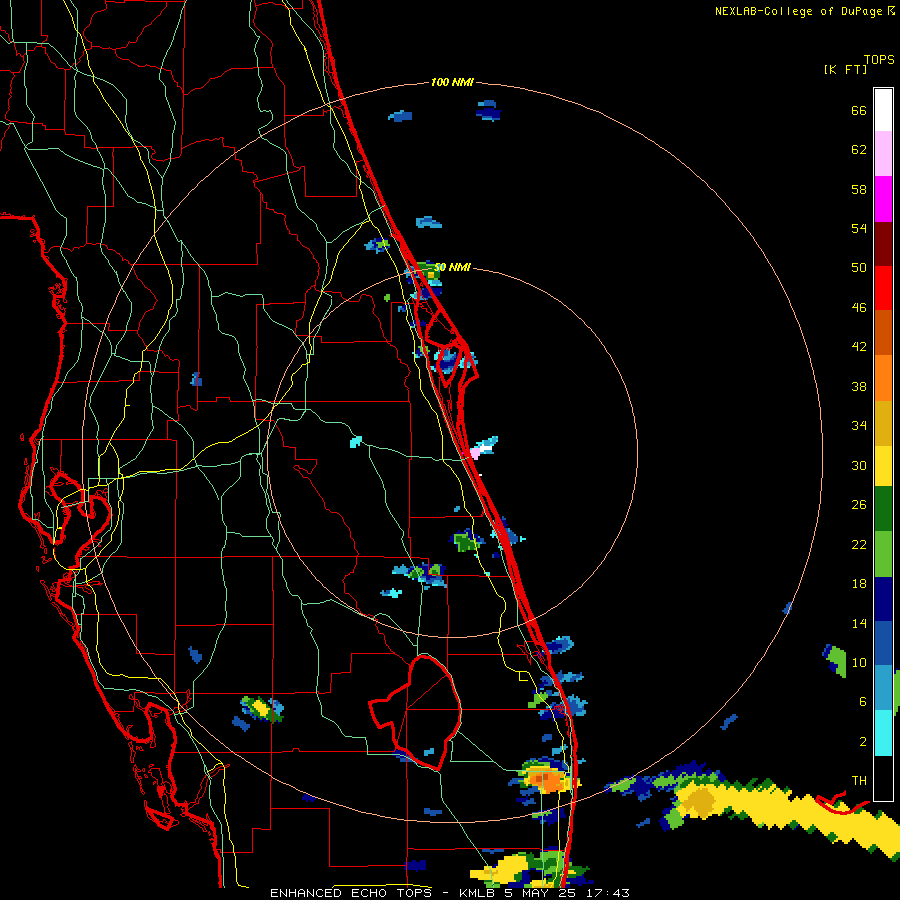Click the TH legend value

pos(859,781)
